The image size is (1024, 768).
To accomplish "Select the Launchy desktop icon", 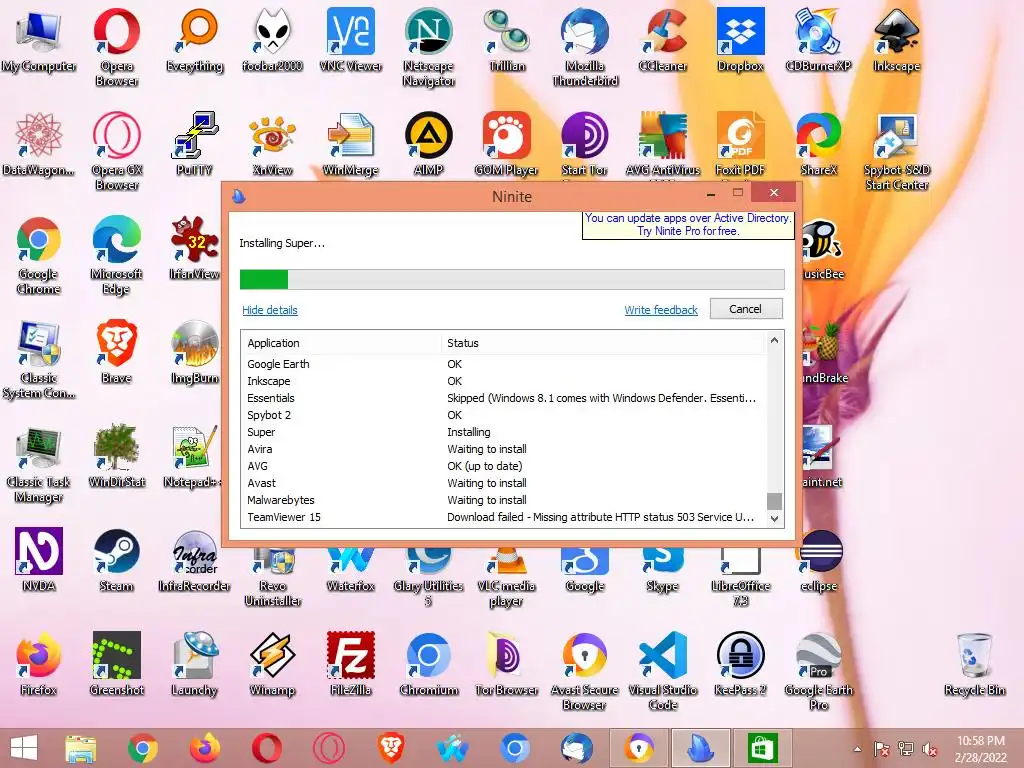I will pyautogui.click(x=194, y=664).
